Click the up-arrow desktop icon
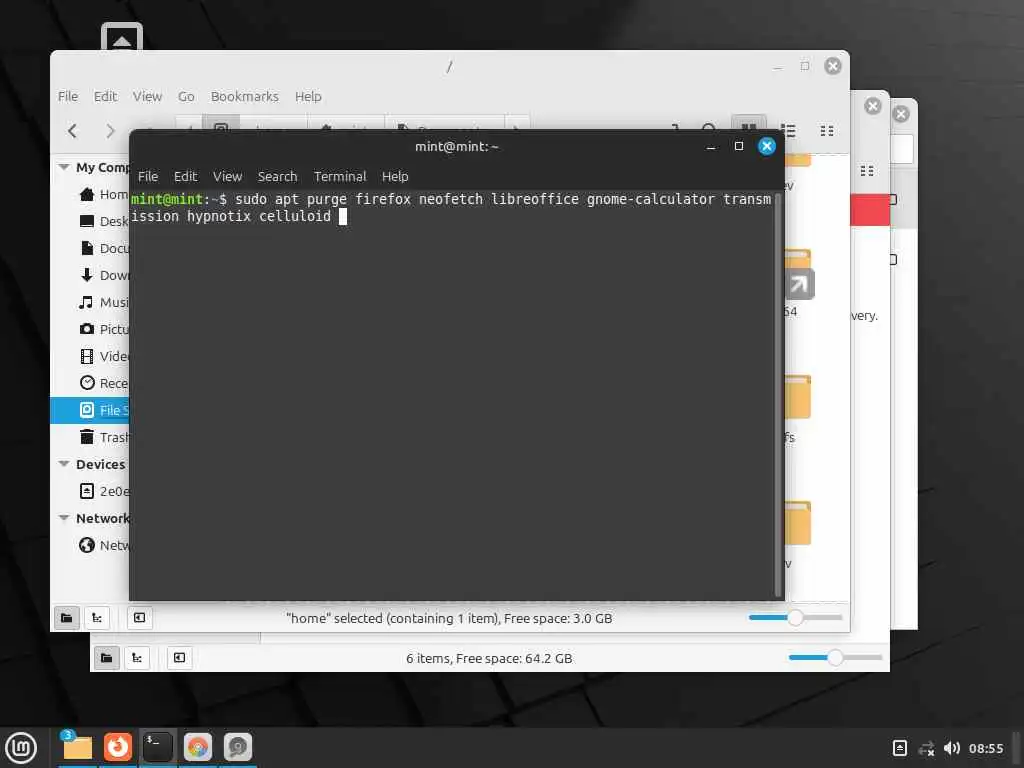This screenshot has height=768, width=1024. click(121, 37)
